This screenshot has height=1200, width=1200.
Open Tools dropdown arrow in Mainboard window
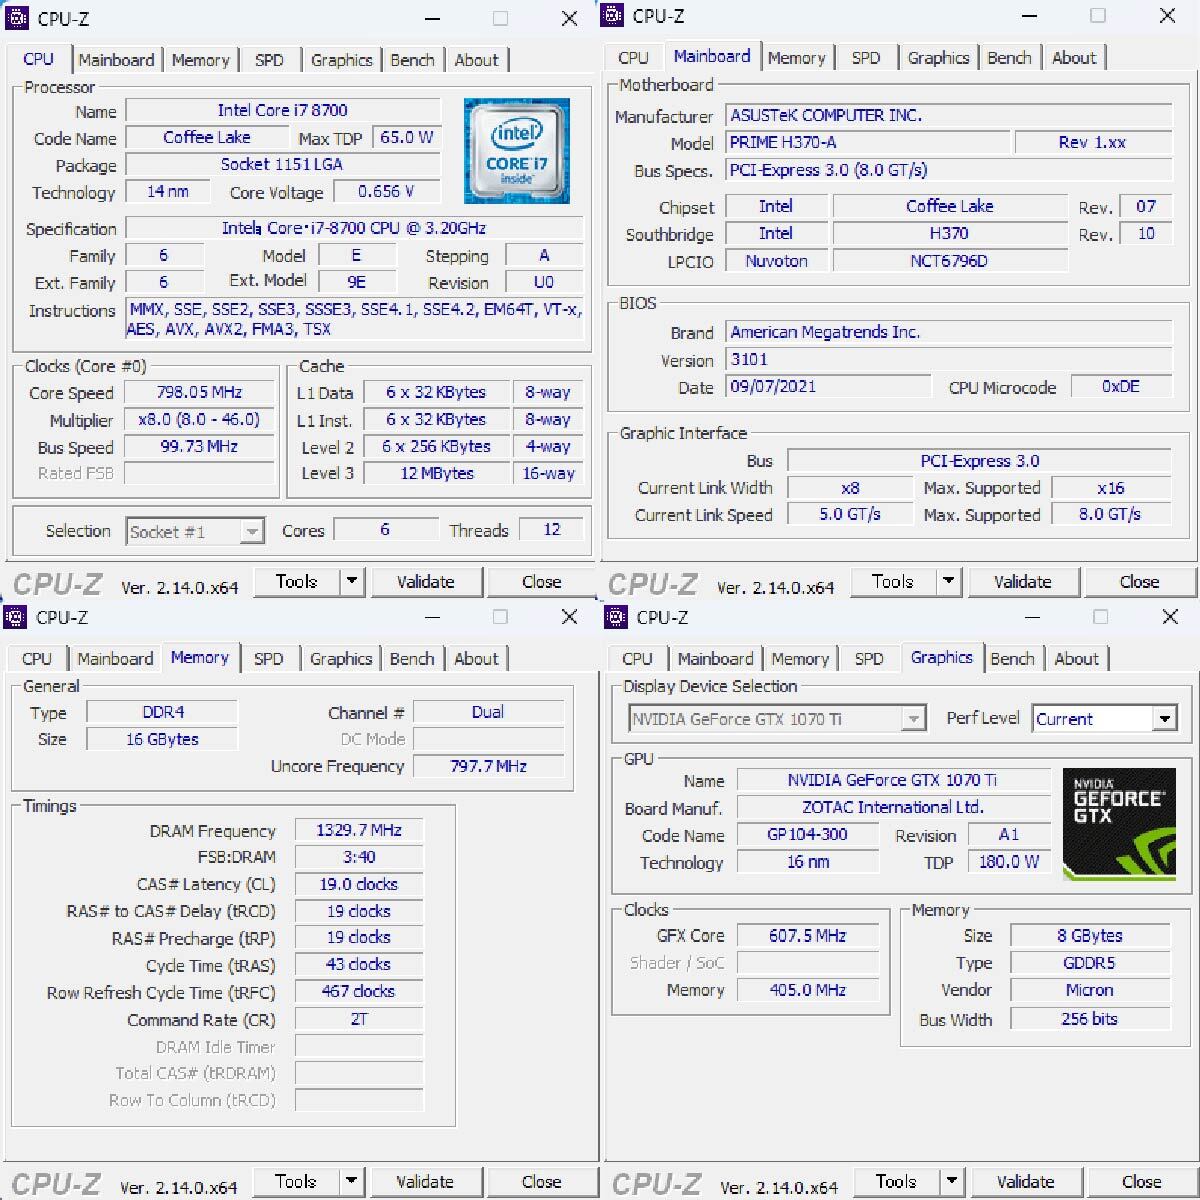(x=948, y=581)
